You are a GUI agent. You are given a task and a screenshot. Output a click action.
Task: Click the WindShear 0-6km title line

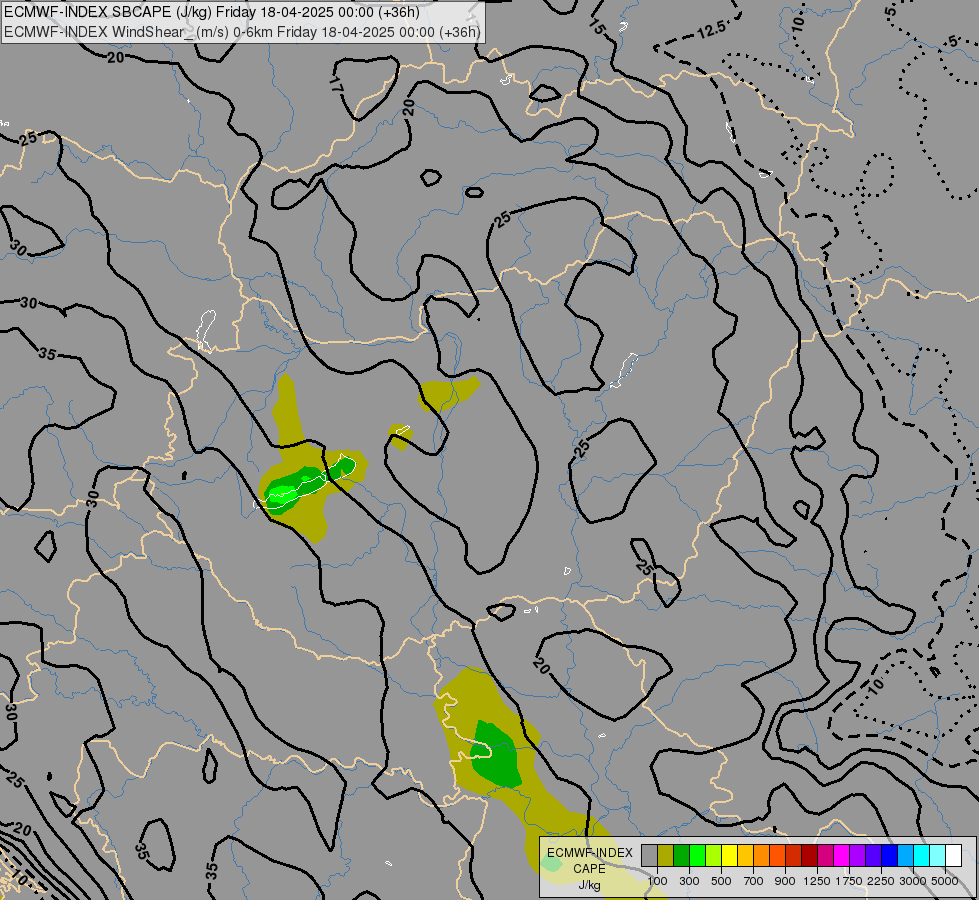point(242,32)
